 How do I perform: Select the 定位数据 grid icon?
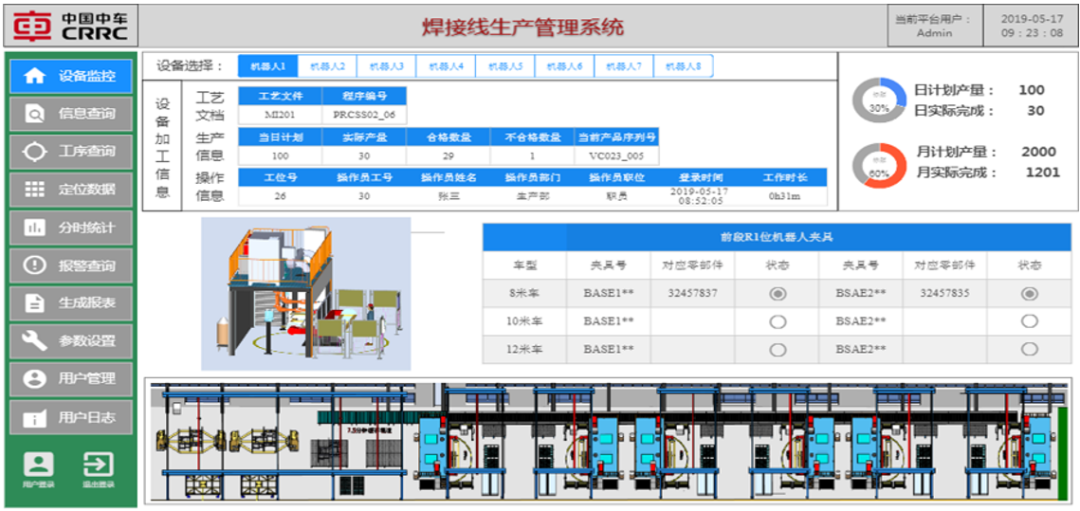pos(34,189)
